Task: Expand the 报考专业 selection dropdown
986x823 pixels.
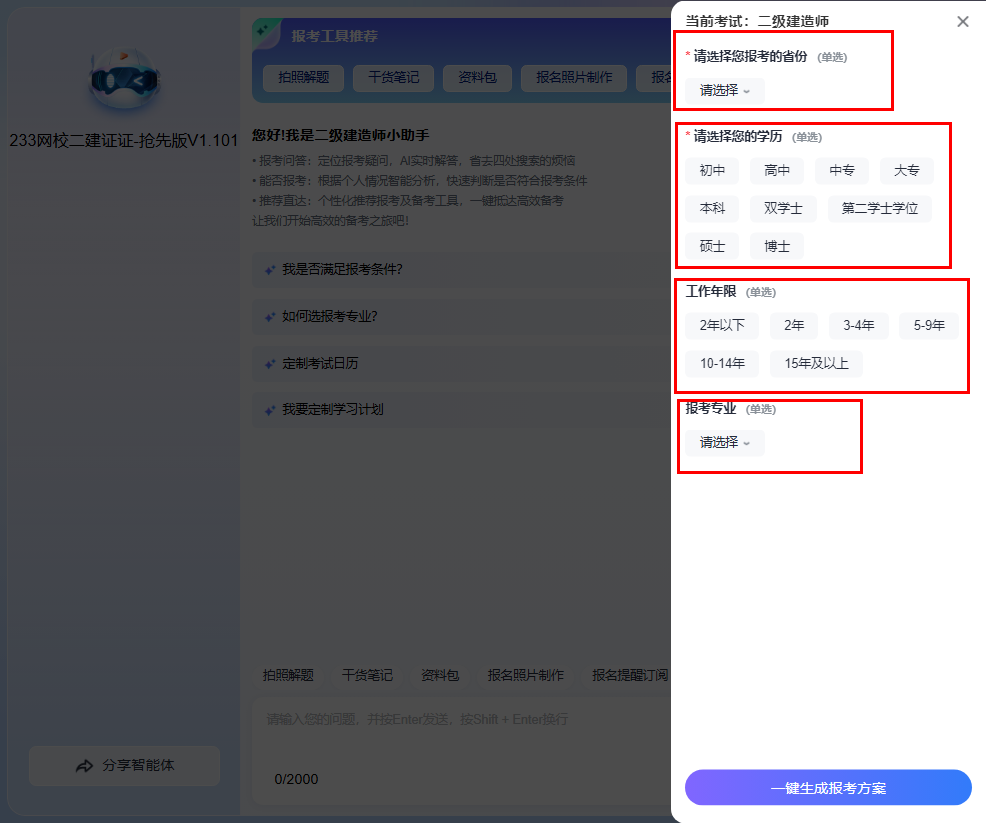Action: pos(724,442)
